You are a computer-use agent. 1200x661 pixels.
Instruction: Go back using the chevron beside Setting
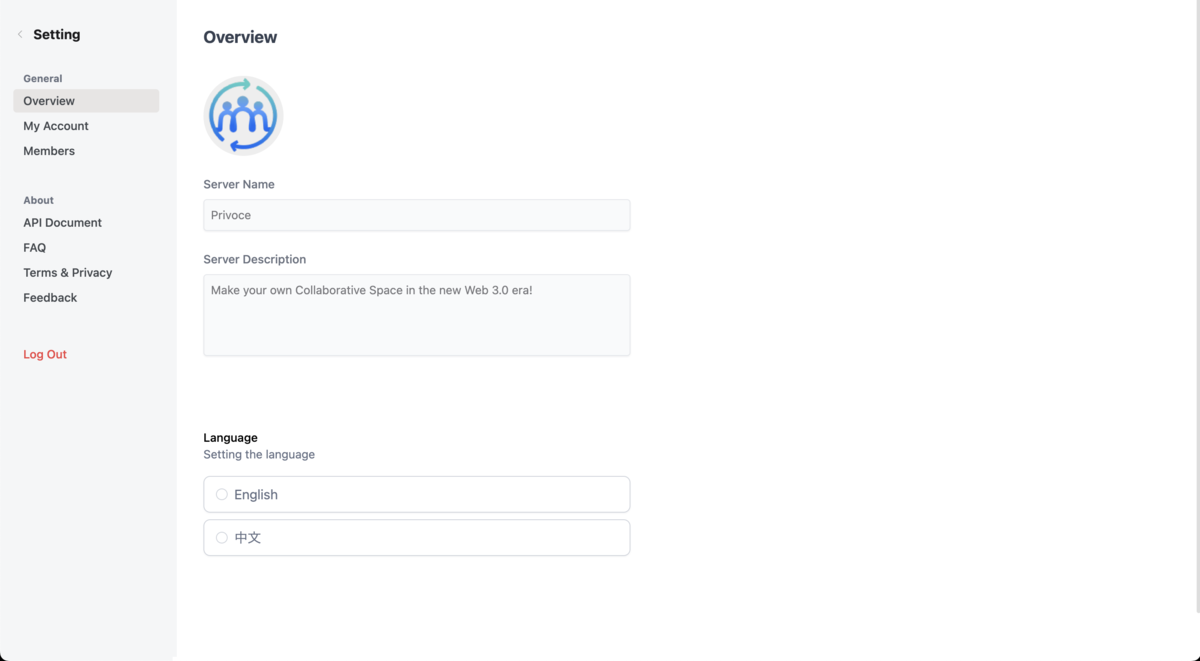20,34
